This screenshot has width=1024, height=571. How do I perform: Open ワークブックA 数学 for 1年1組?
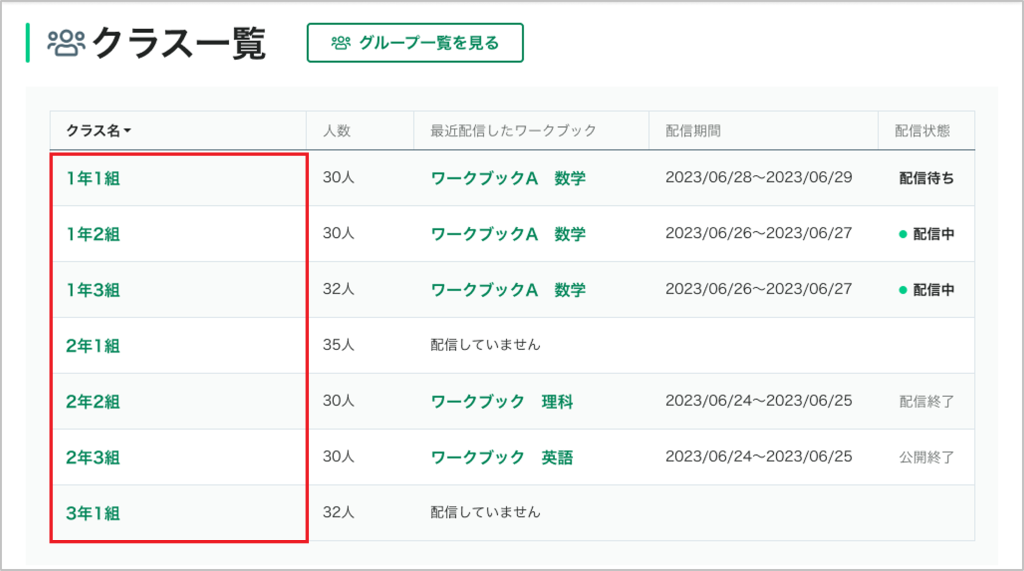[x=508, y=178]
